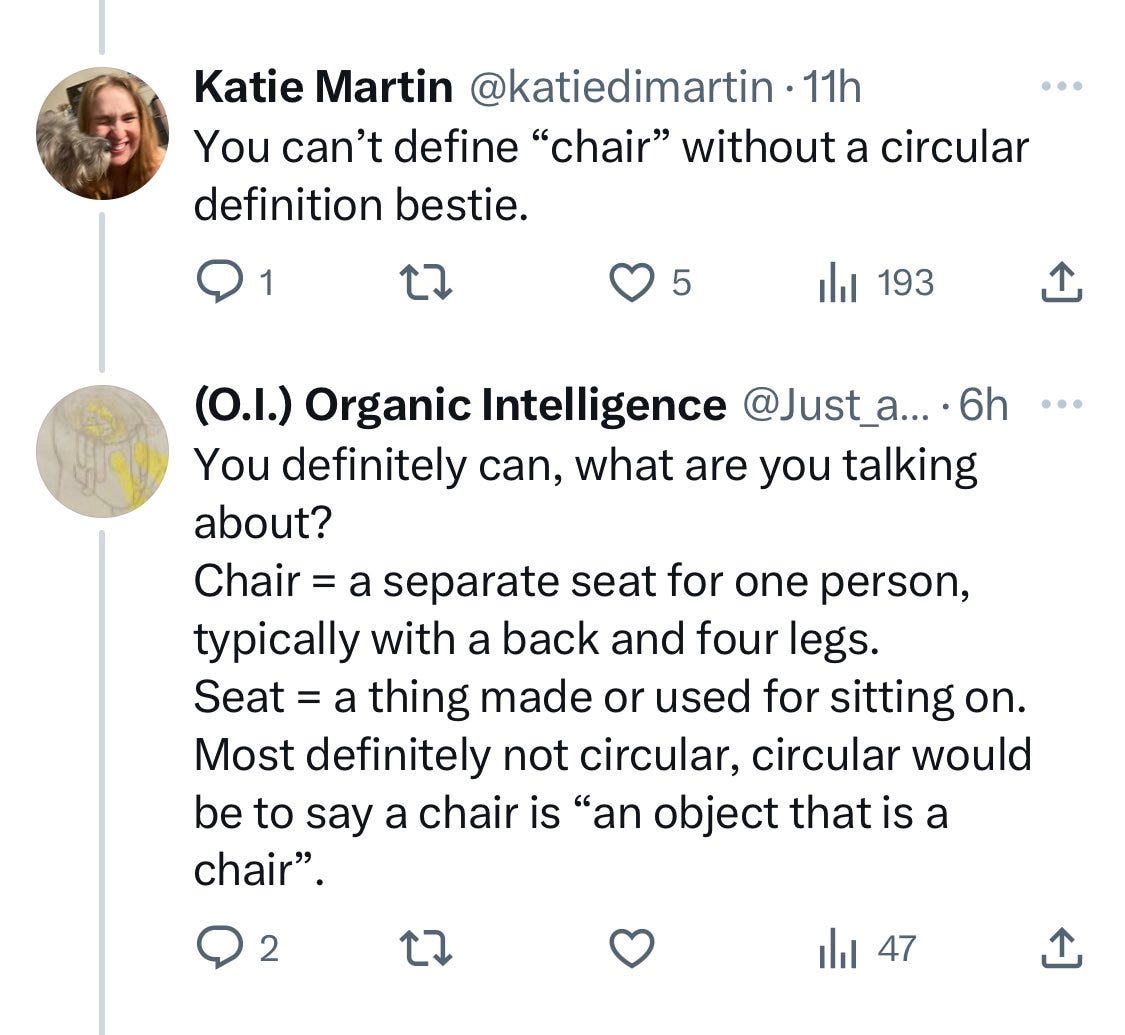Screen dimensions: 1125x1035
Task: Share Katie Martin's tweet
Action: [1061, 283]
